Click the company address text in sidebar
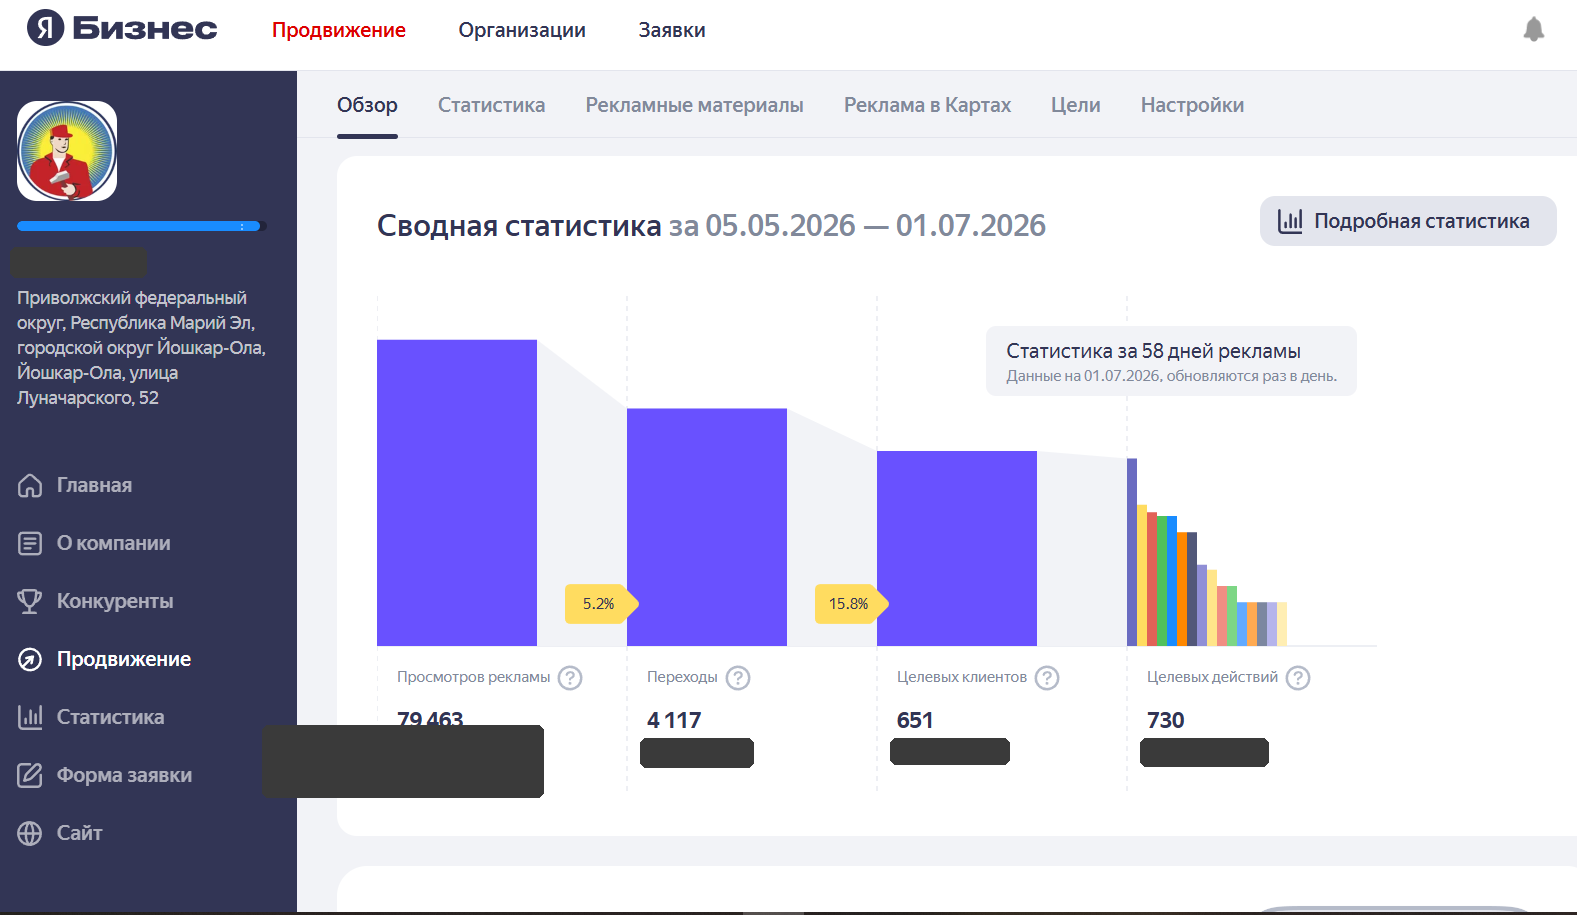 pos(141,348)
